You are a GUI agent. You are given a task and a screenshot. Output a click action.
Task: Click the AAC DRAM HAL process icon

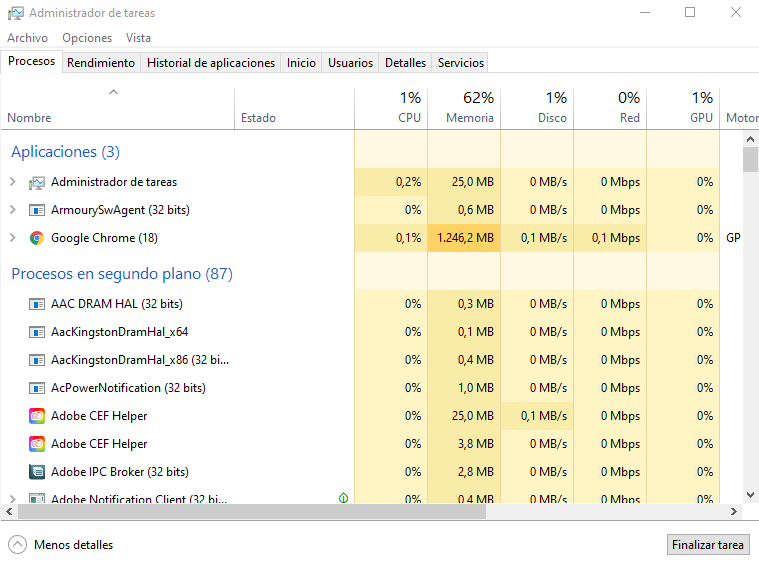[37, 304]
